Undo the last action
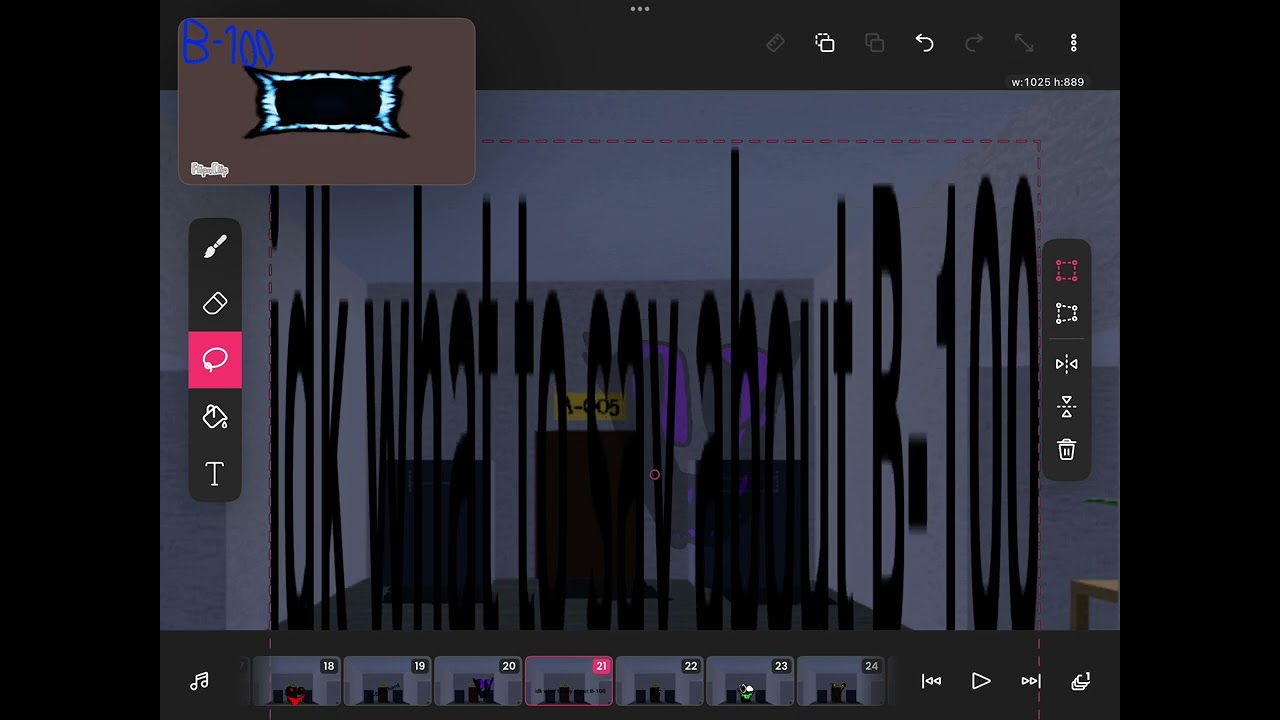This screenshot has width=1280, height=720. (924, 43)
